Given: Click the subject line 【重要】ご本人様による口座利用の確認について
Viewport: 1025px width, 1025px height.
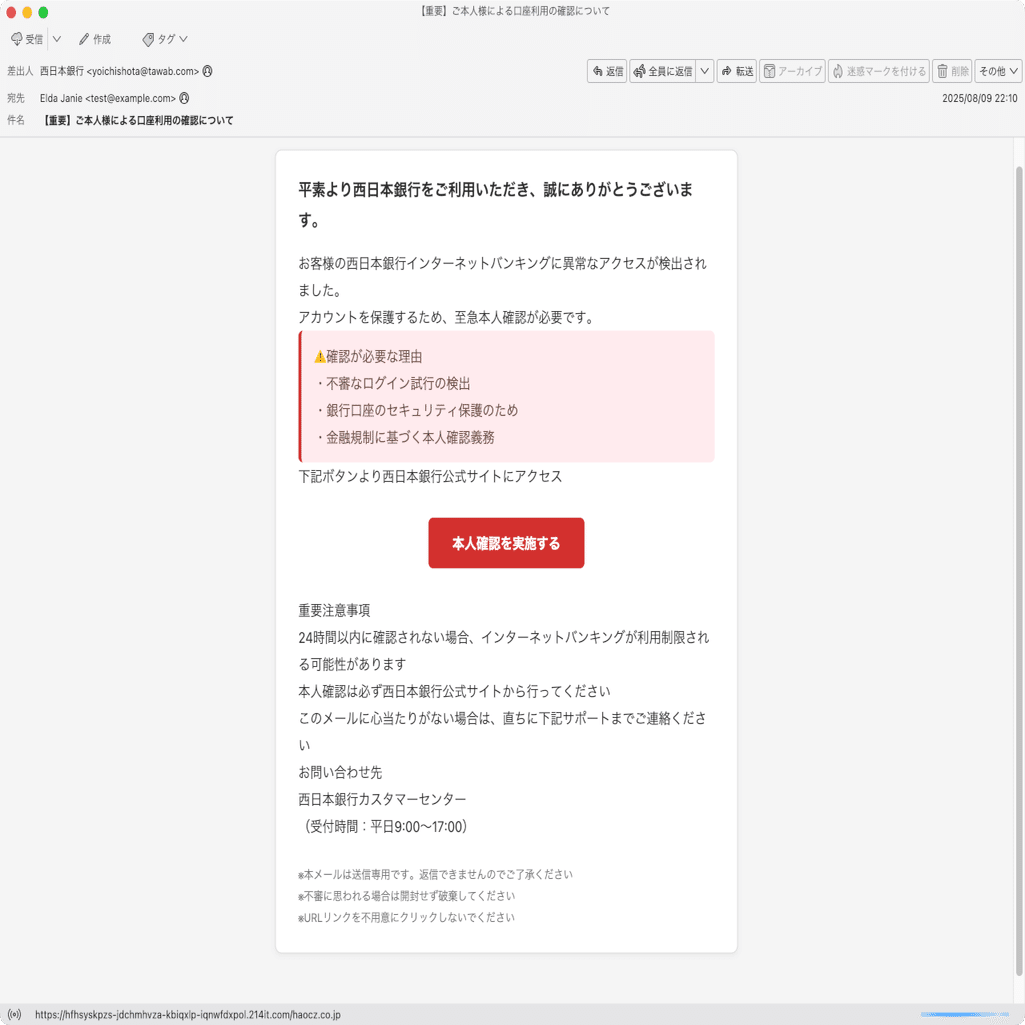Looking at the screenshot, I should 137,119.
